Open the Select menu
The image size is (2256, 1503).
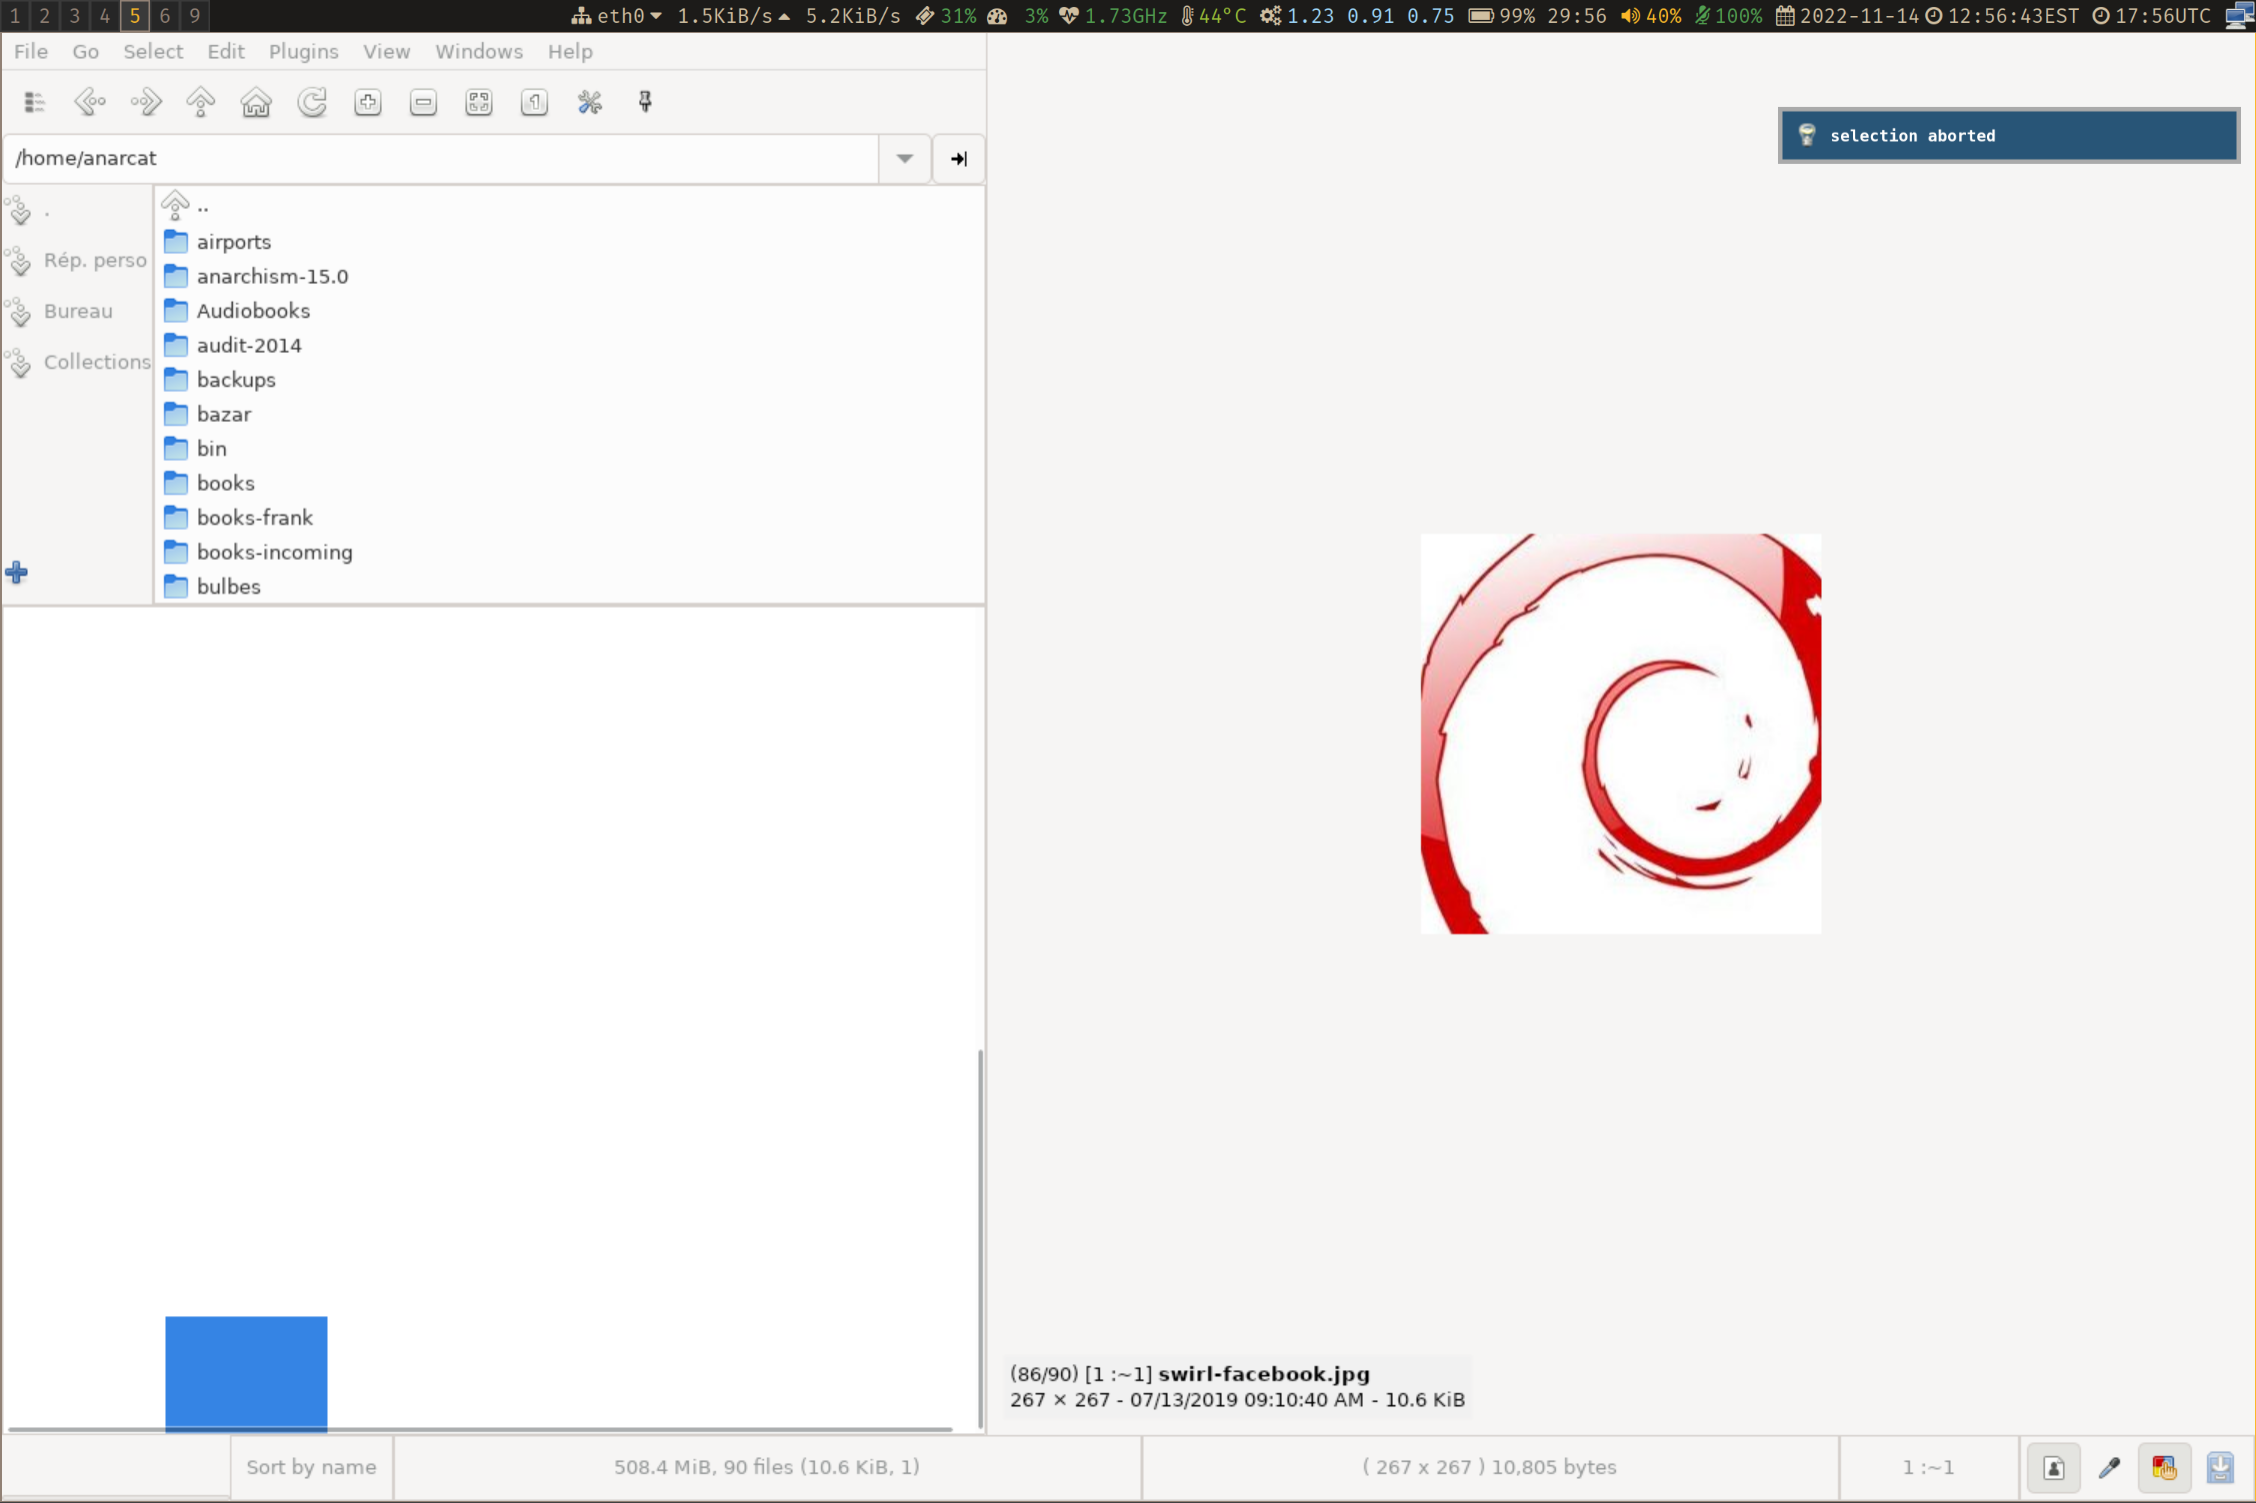[153, 52]
